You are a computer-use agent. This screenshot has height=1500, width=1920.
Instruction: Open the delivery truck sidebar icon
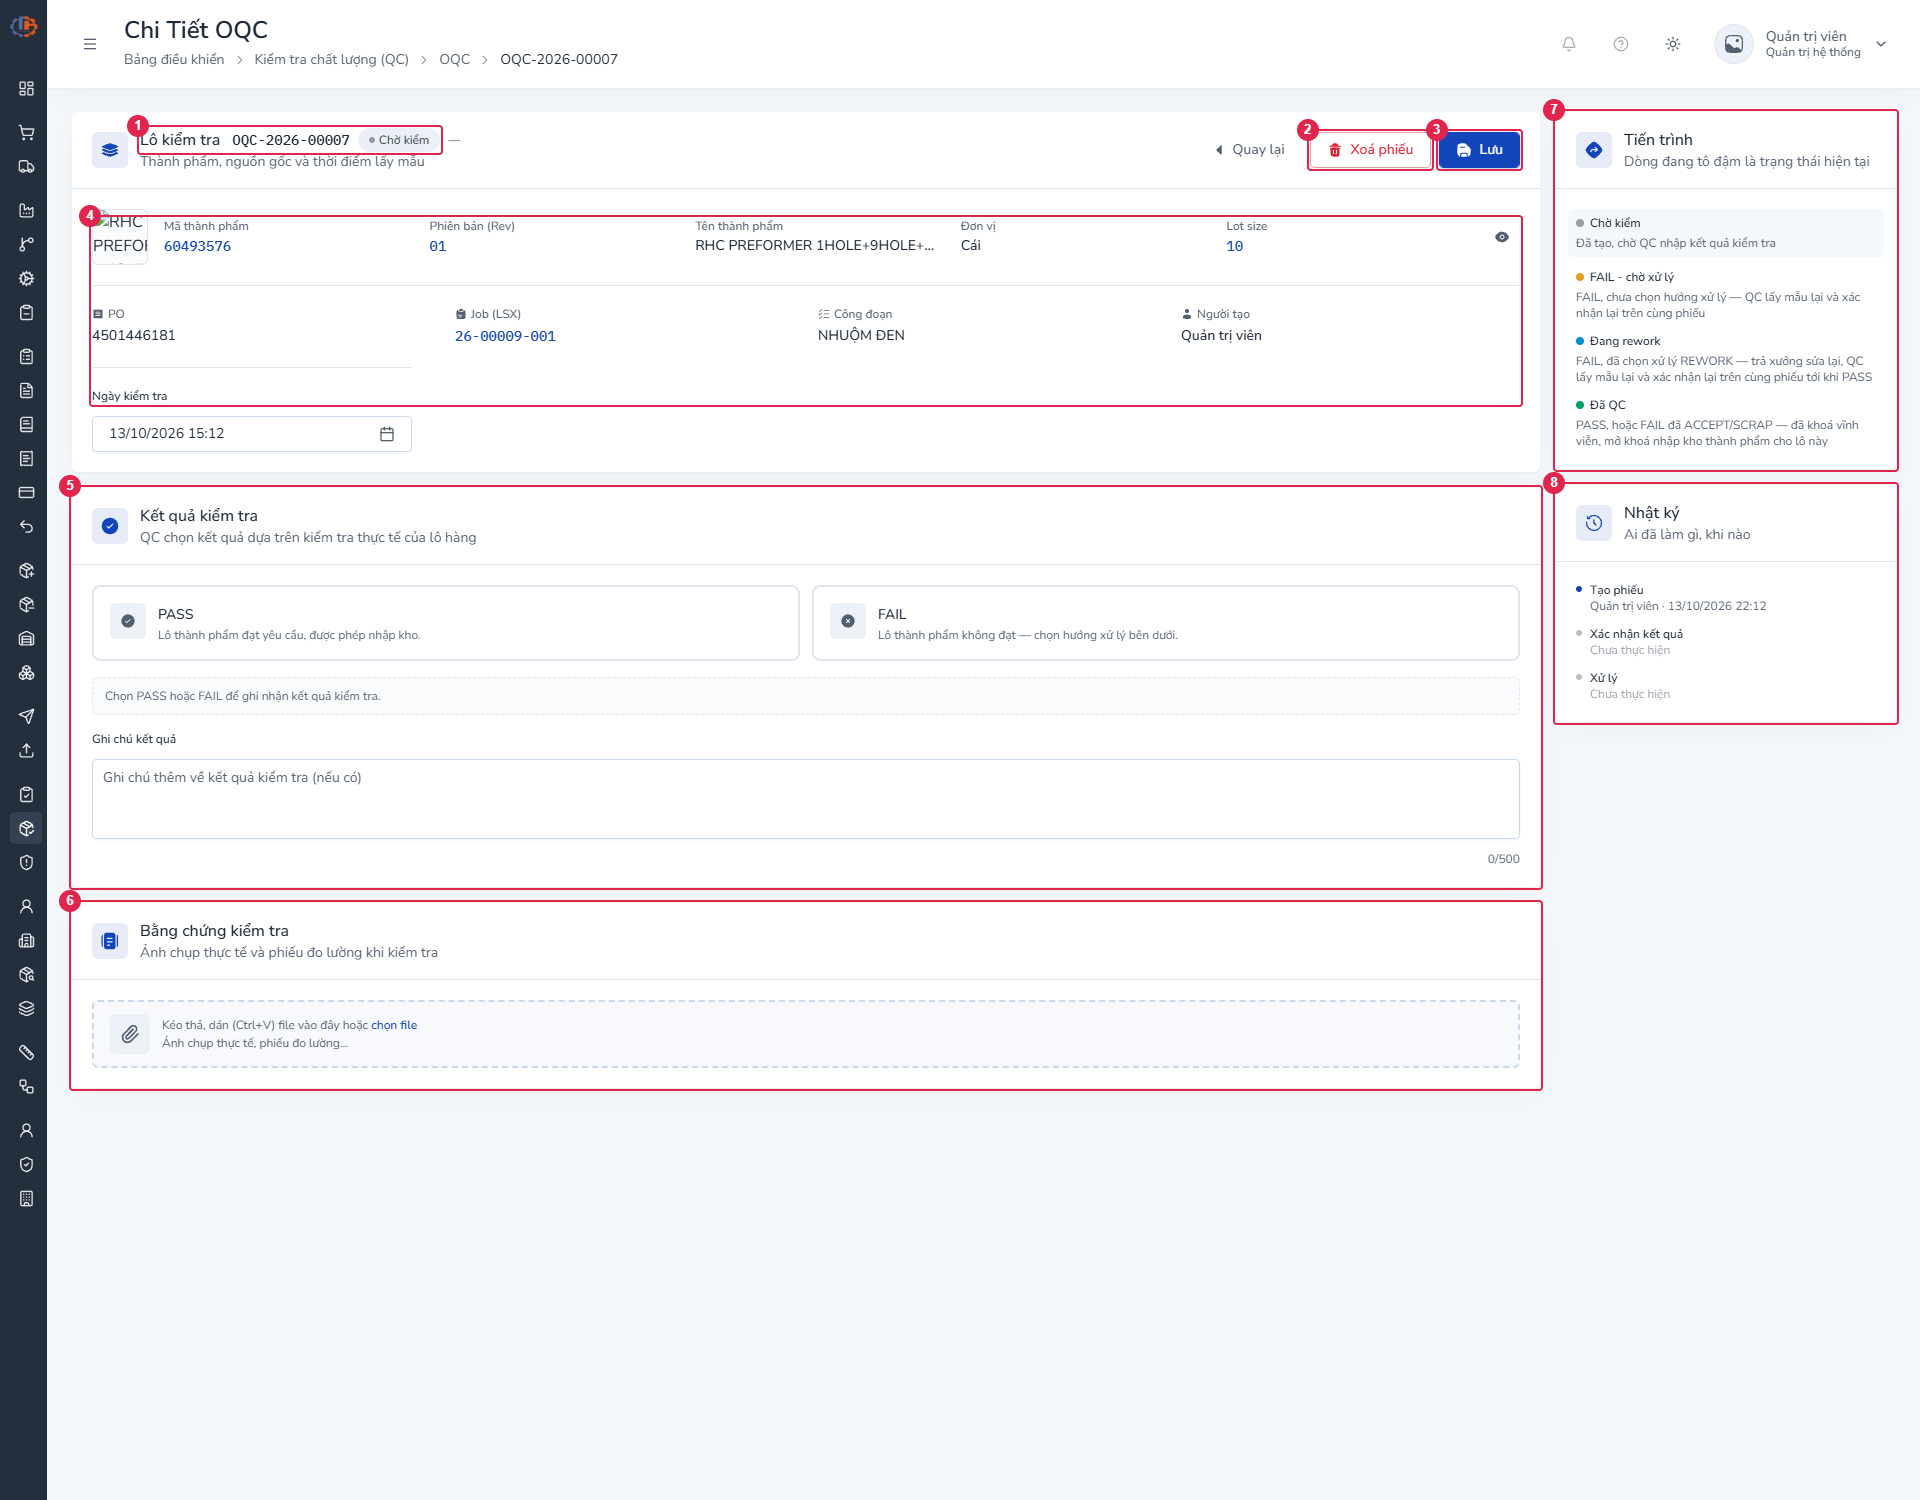(27, 167)
